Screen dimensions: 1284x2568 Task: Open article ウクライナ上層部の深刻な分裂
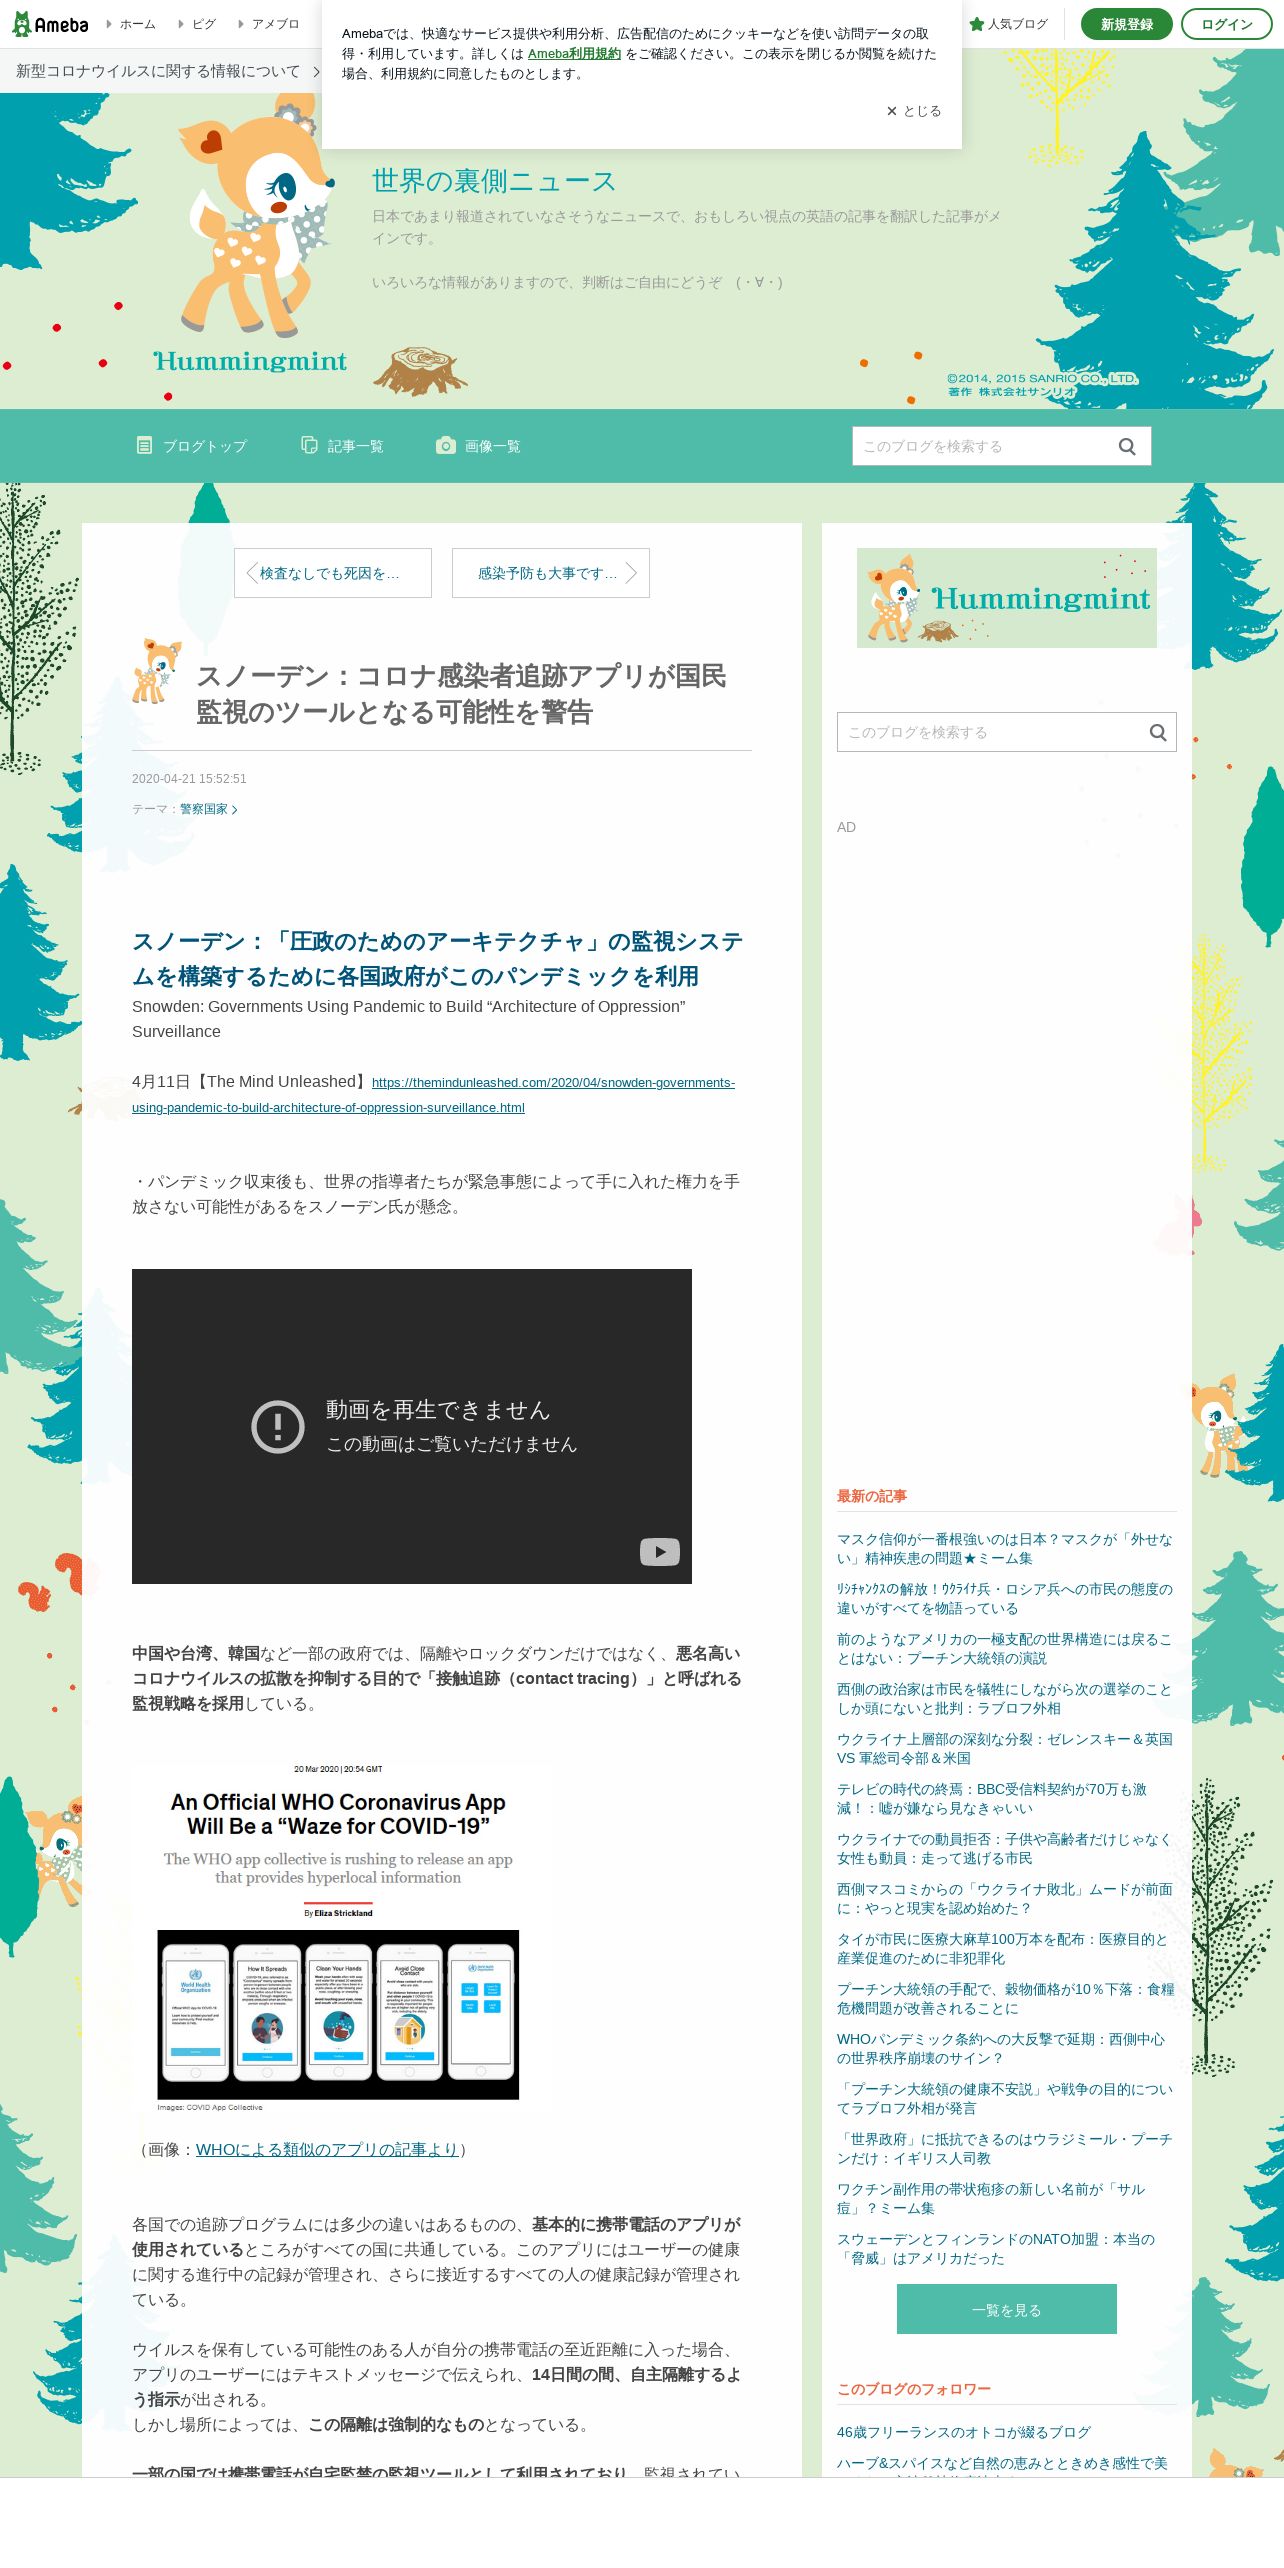click(1005, 1749)
